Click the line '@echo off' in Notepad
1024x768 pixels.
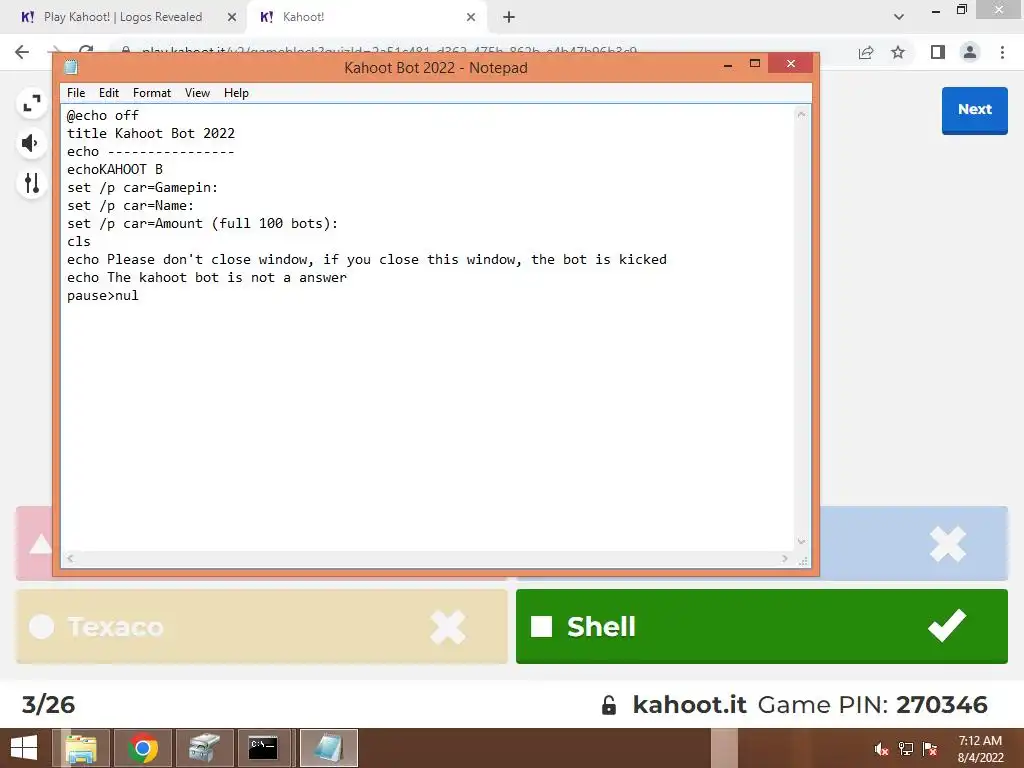[x=103, y=116]
